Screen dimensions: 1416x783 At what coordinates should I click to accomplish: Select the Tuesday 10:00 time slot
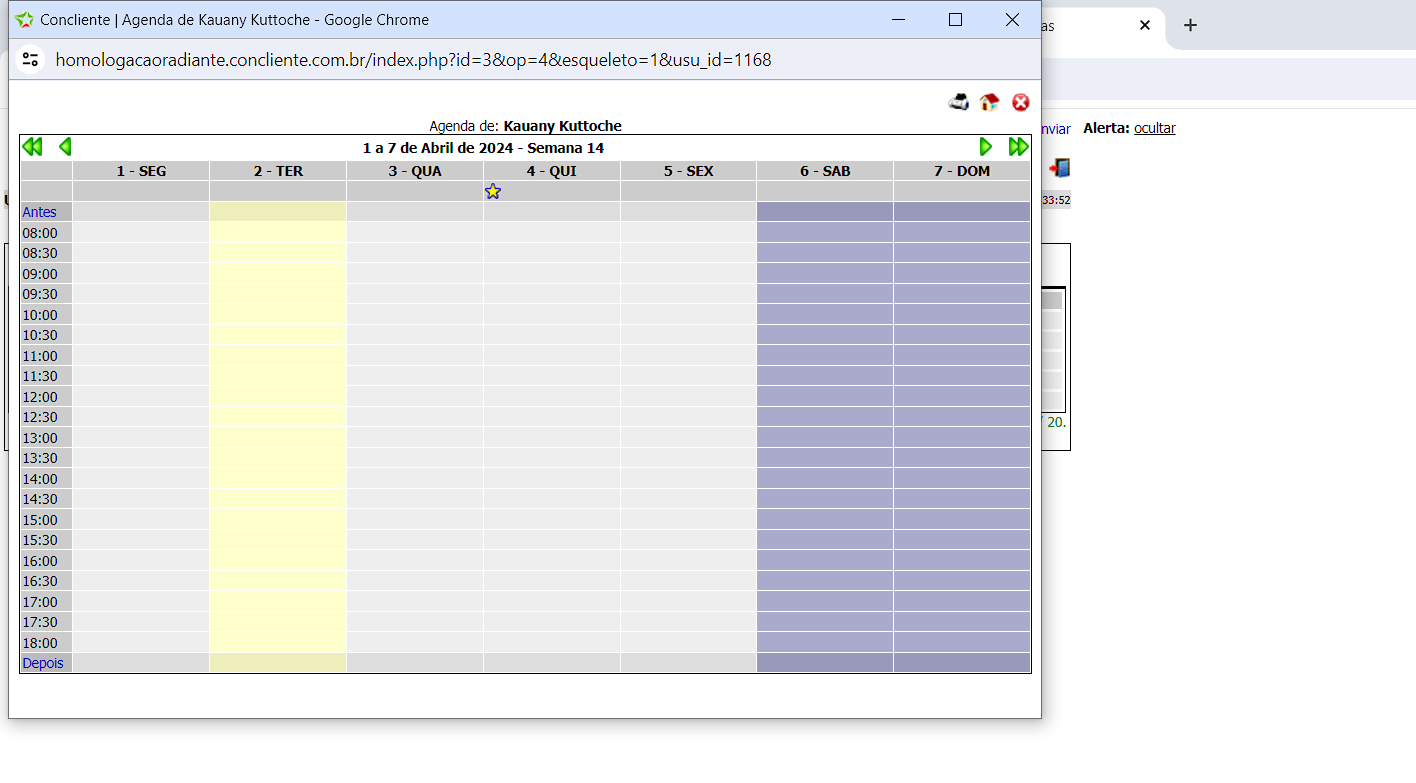(278, 315)
